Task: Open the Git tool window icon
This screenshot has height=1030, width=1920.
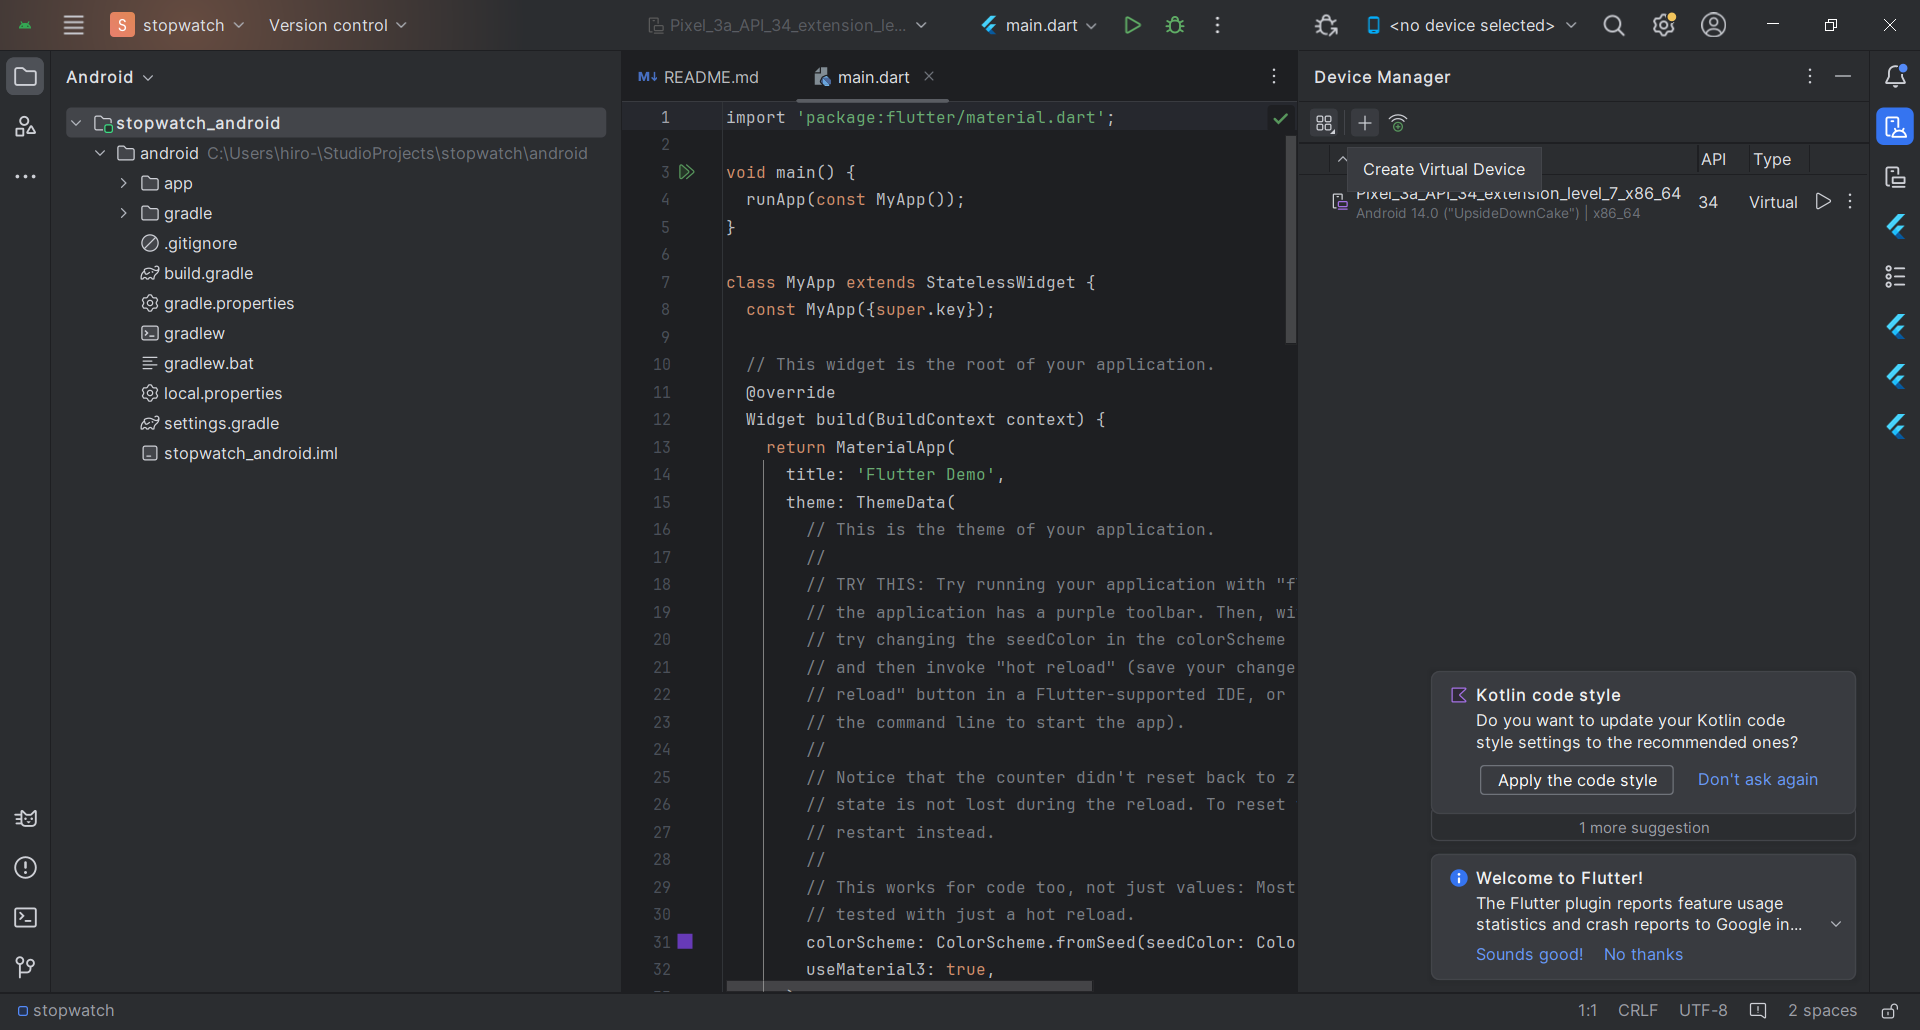Action: [x=26, y=967]
